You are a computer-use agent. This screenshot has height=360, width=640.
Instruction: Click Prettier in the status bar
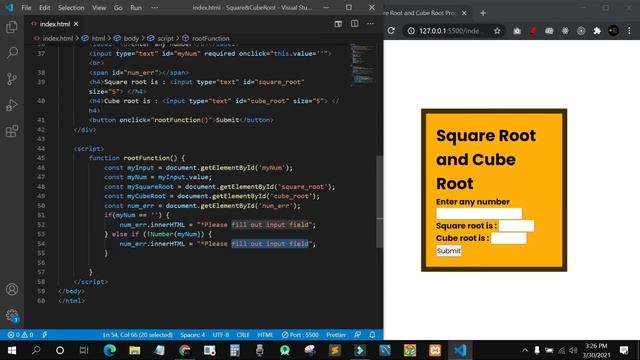point(336,335)
